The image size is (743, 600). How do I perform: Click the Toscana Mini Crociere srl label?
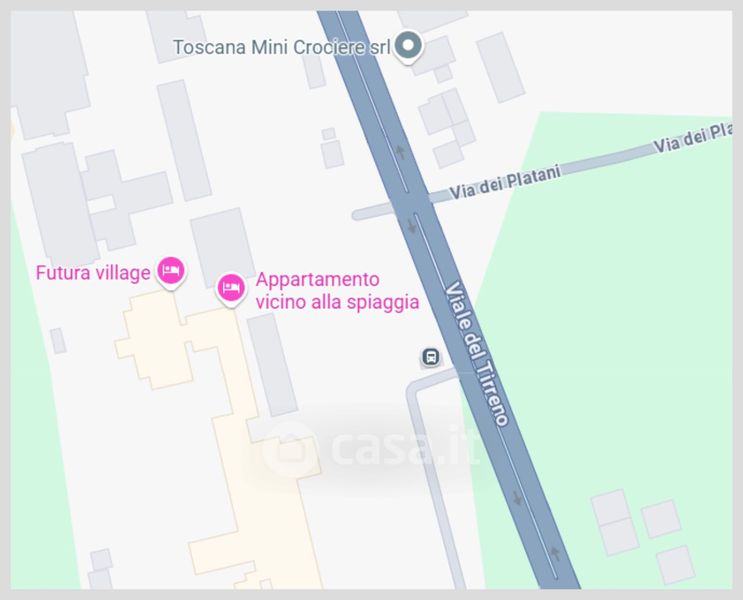point(282,47)
